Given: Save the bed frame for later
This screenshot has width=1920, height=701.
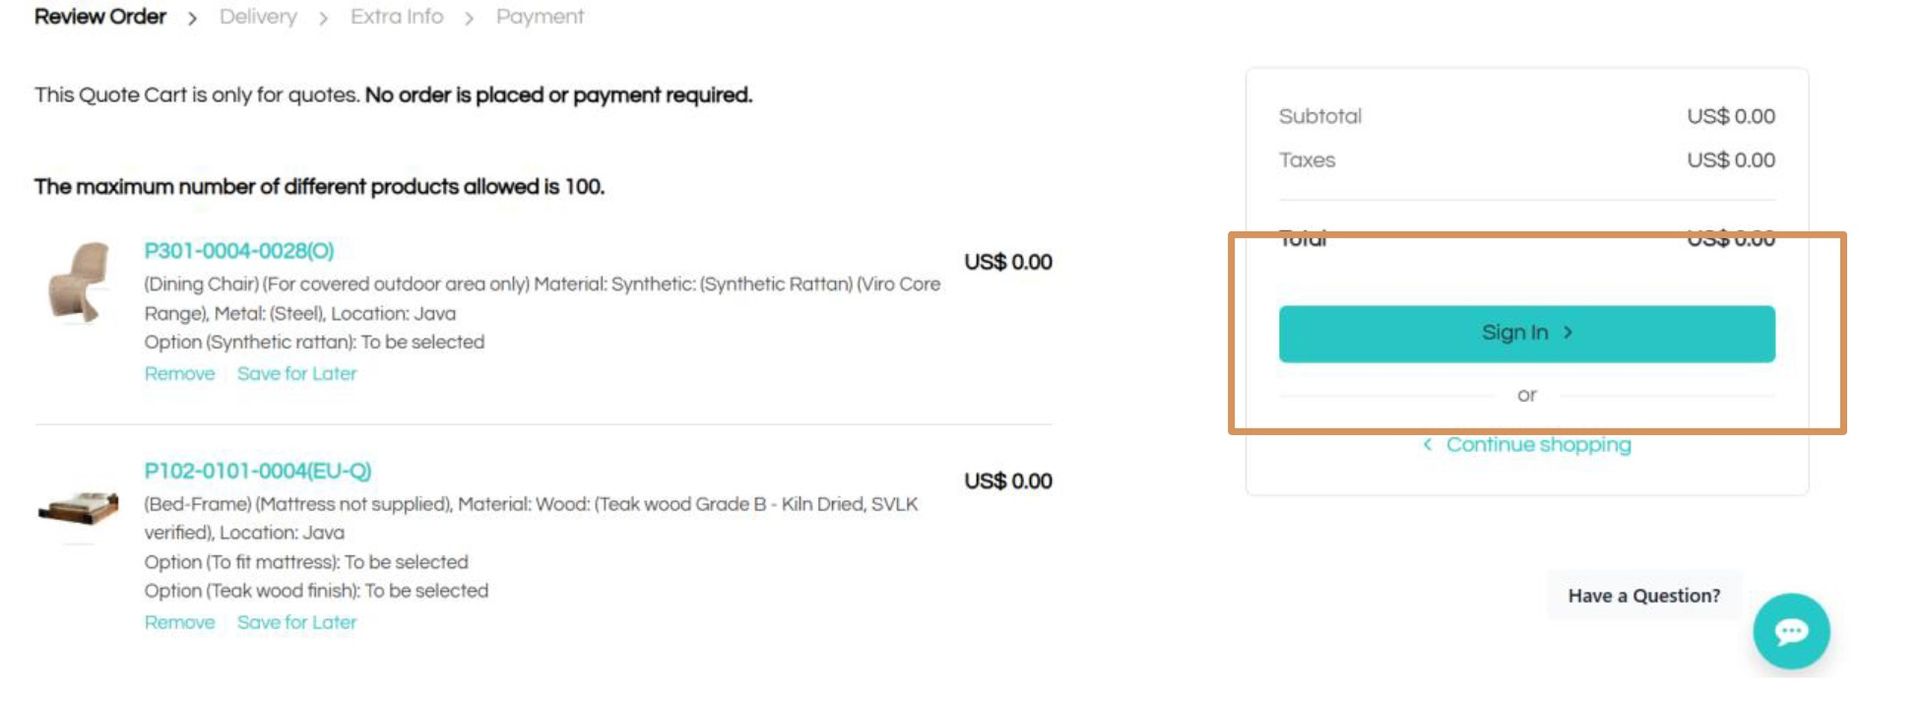Looking at the screenshot, I should coord(296,623).
